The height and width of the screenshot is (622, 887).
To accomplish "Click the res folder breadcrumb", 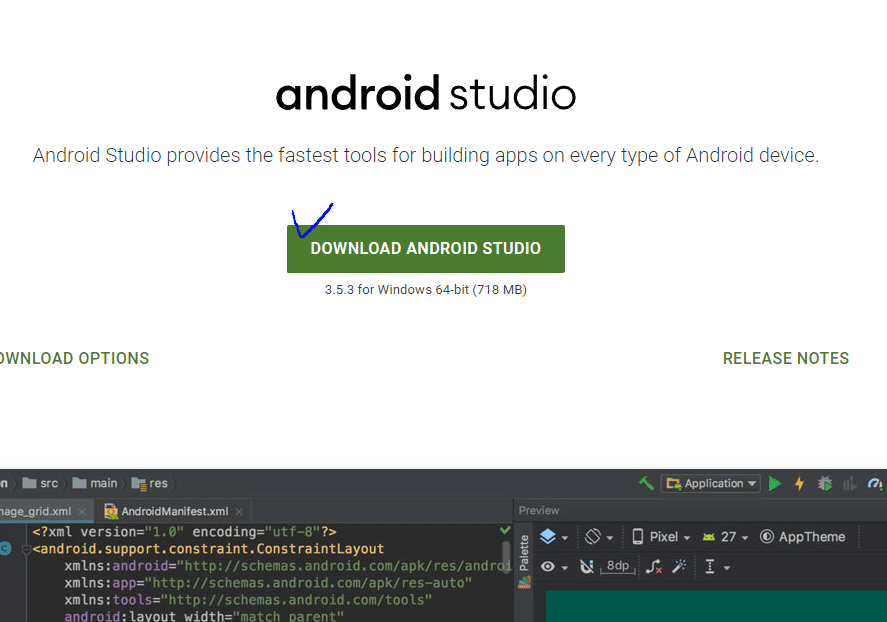I will (x=150, y=483).
